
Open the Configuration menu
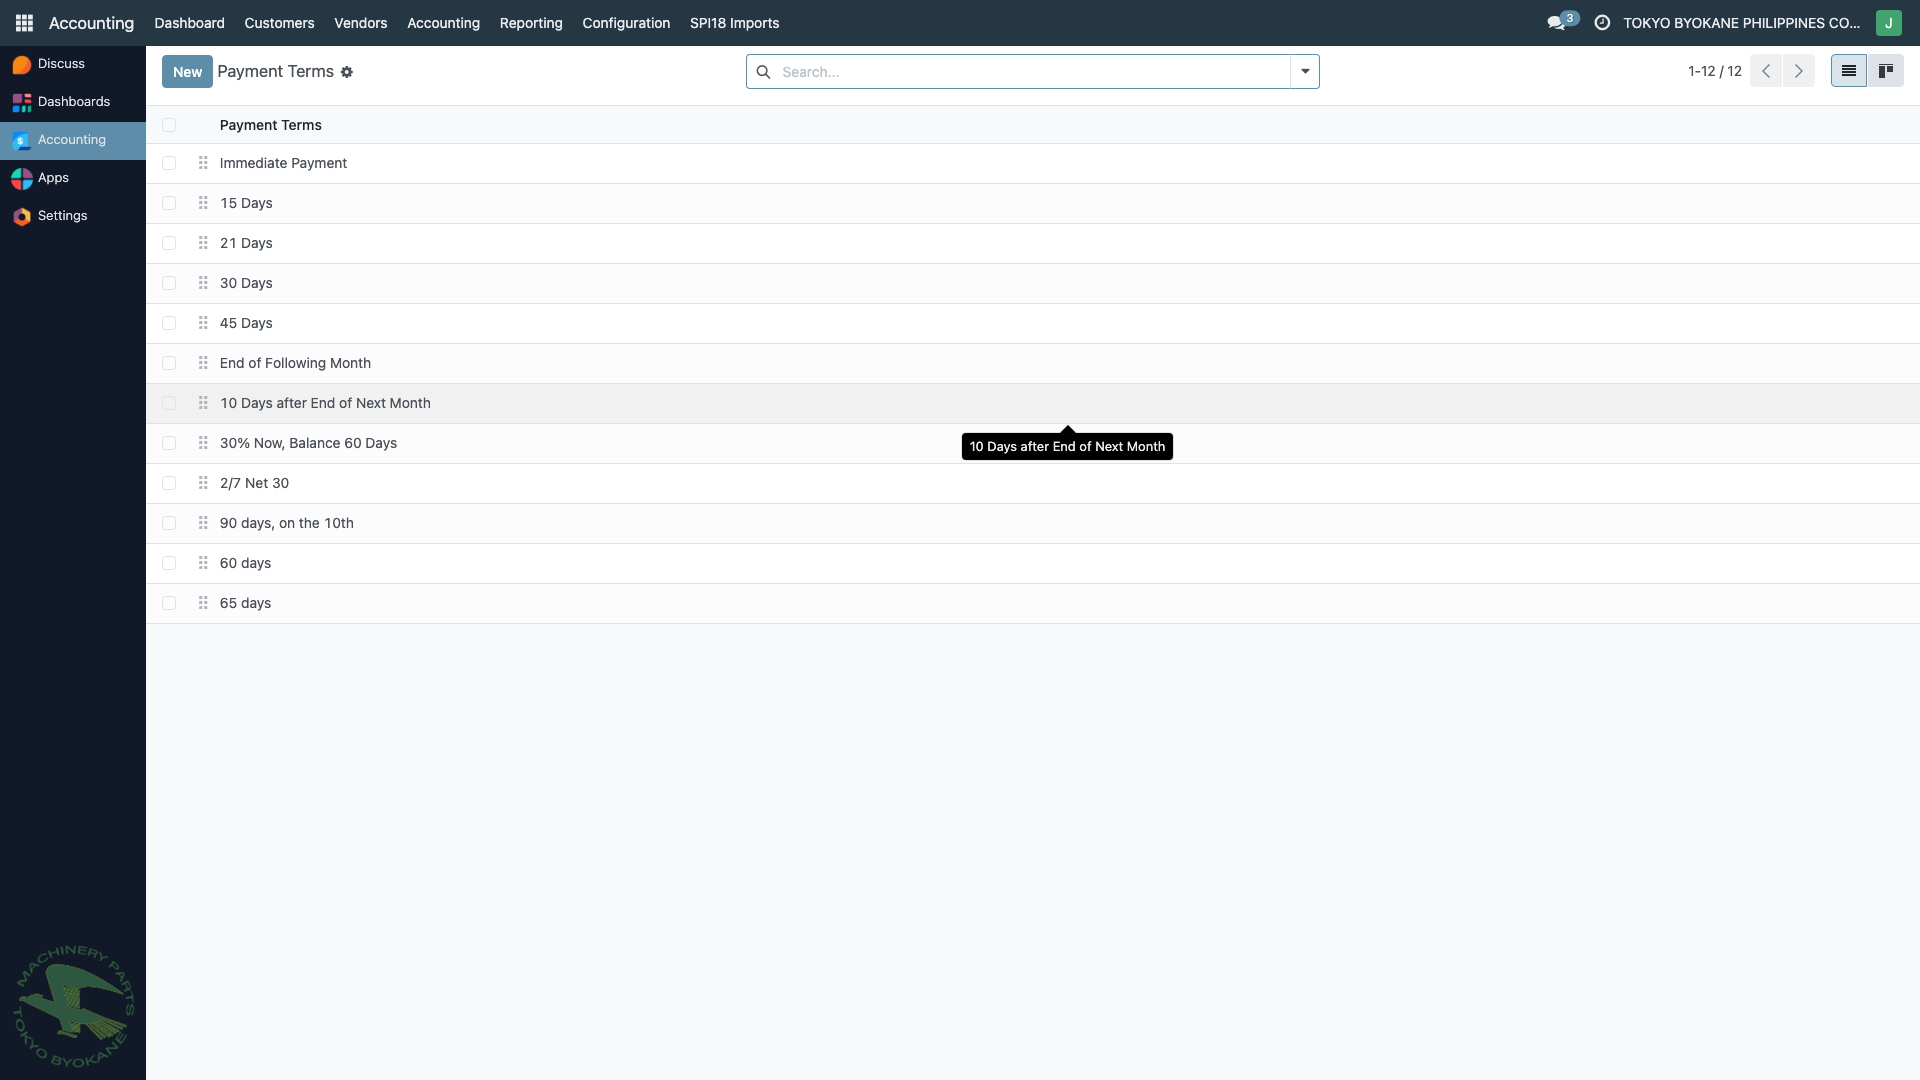626,22
